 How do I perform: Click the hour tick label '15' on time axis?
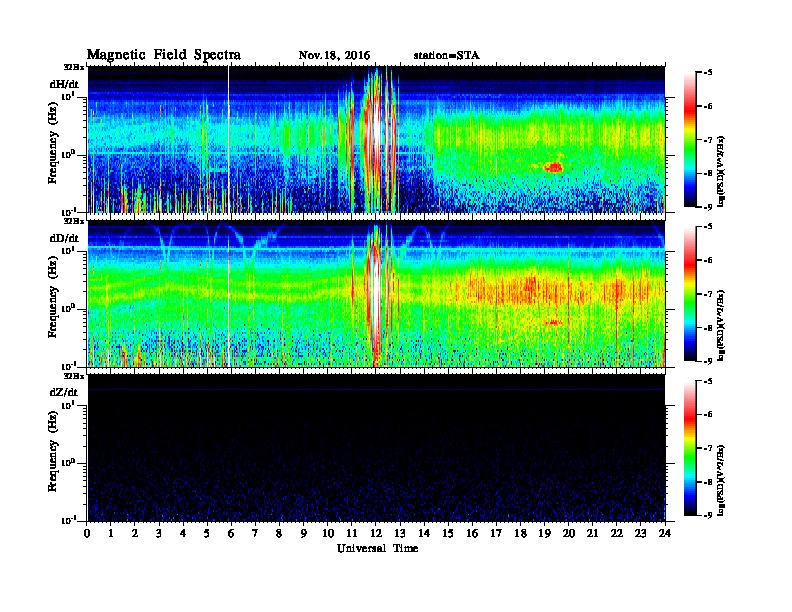coord(448,533)
